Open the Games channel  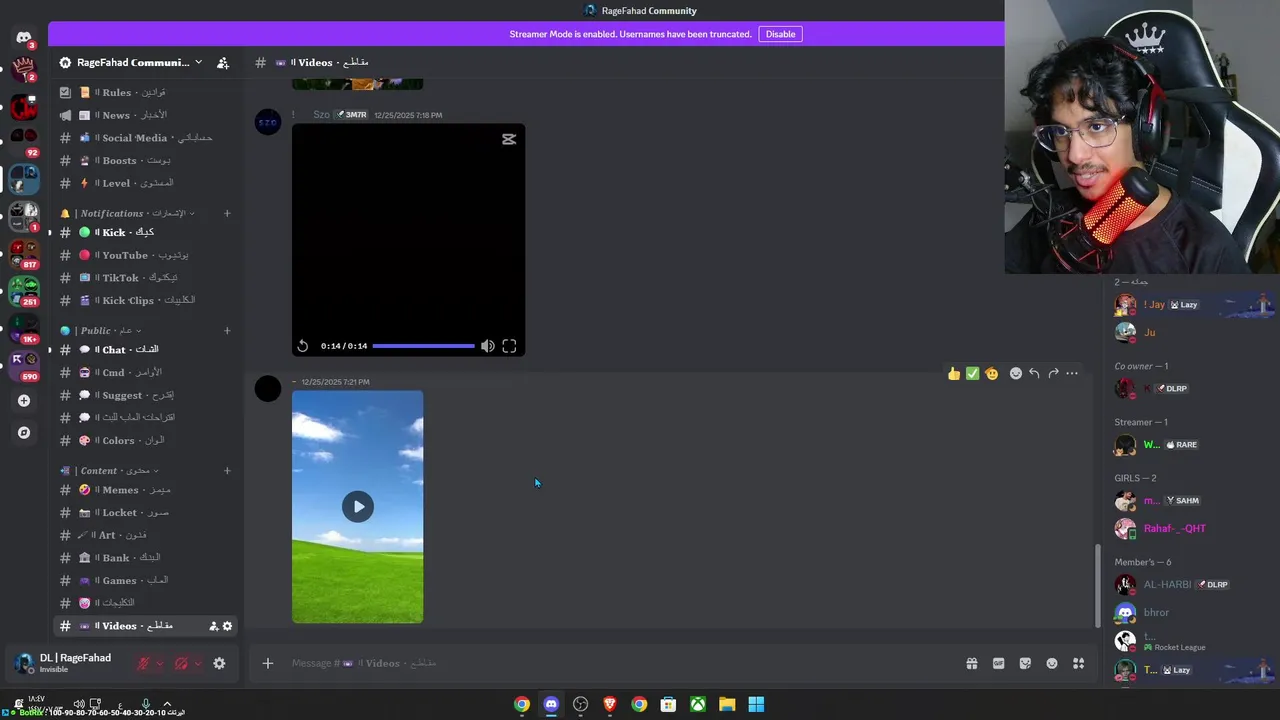click(x=145, y=580)
